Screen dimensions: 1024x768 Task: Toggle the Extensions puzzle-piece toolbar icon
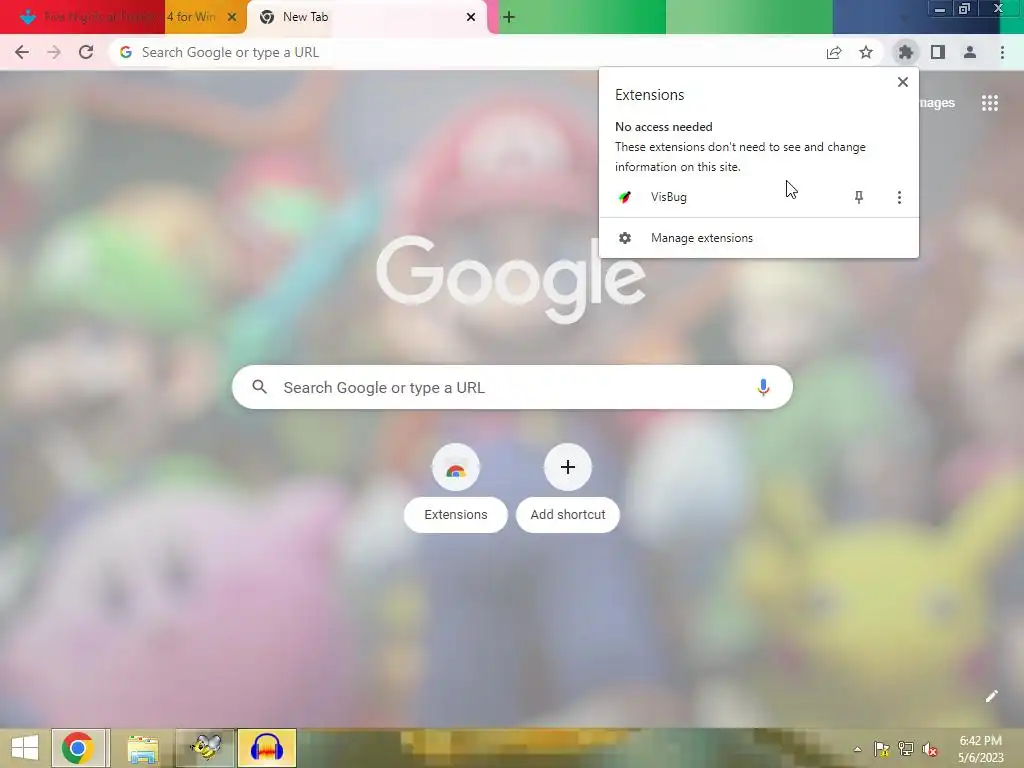pyautogui.click(x=906, y=52)
